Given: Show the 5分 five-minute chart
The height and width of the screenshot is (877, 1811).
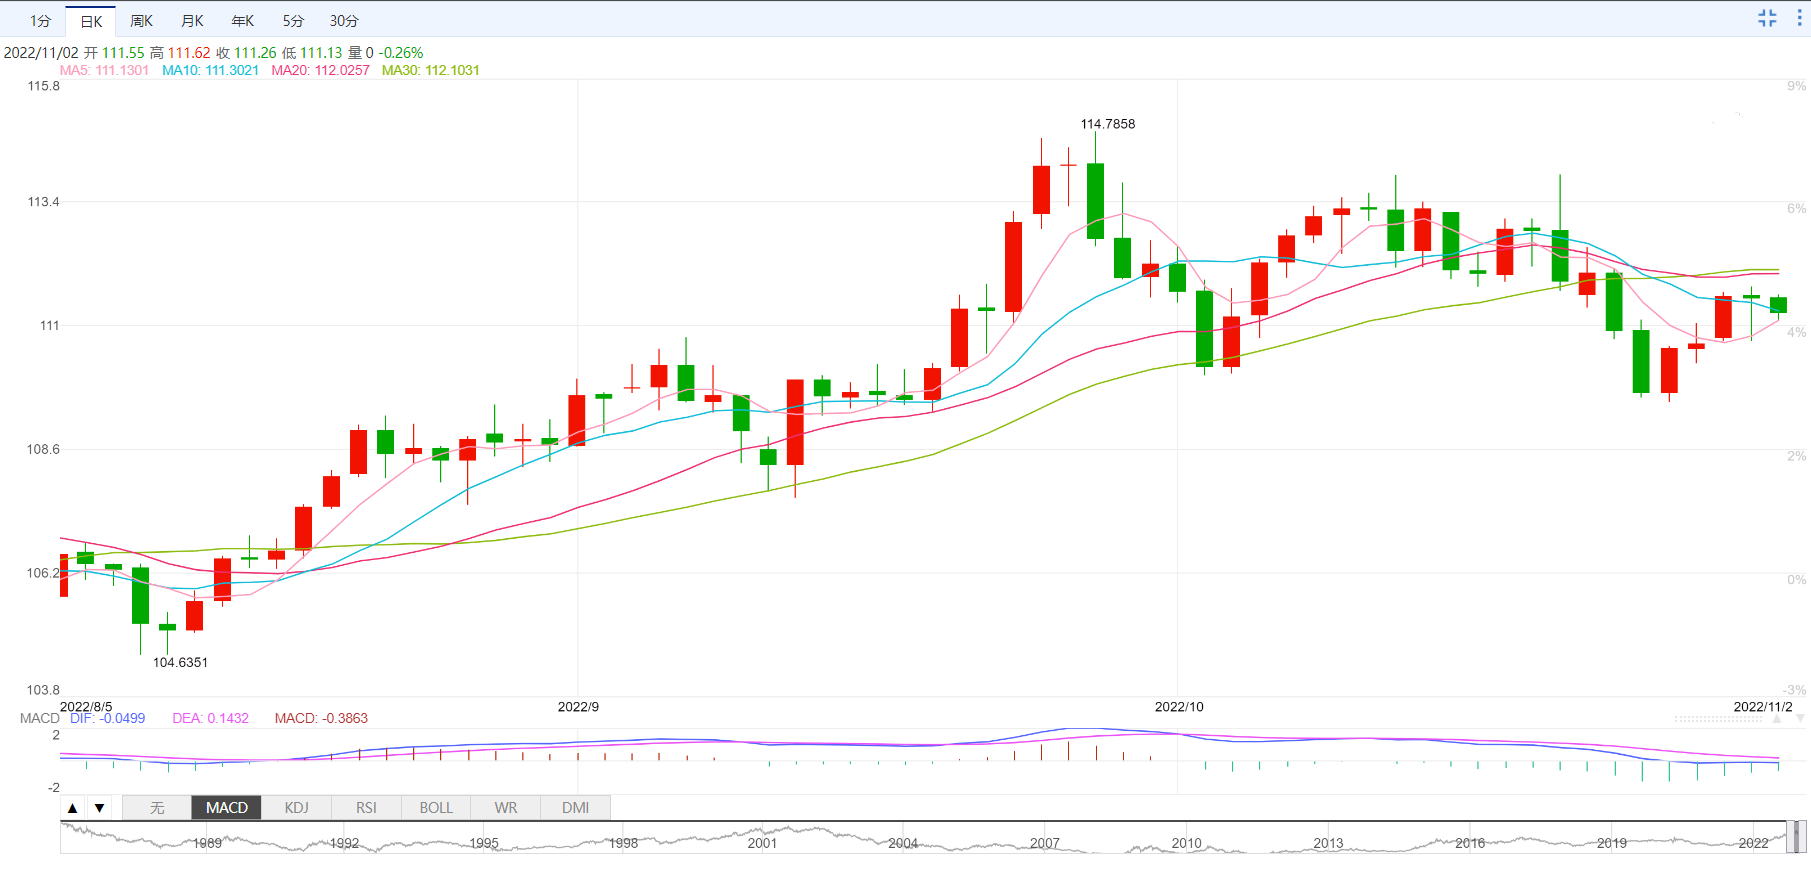Looking at the screenshot, I should pos(293,21).
